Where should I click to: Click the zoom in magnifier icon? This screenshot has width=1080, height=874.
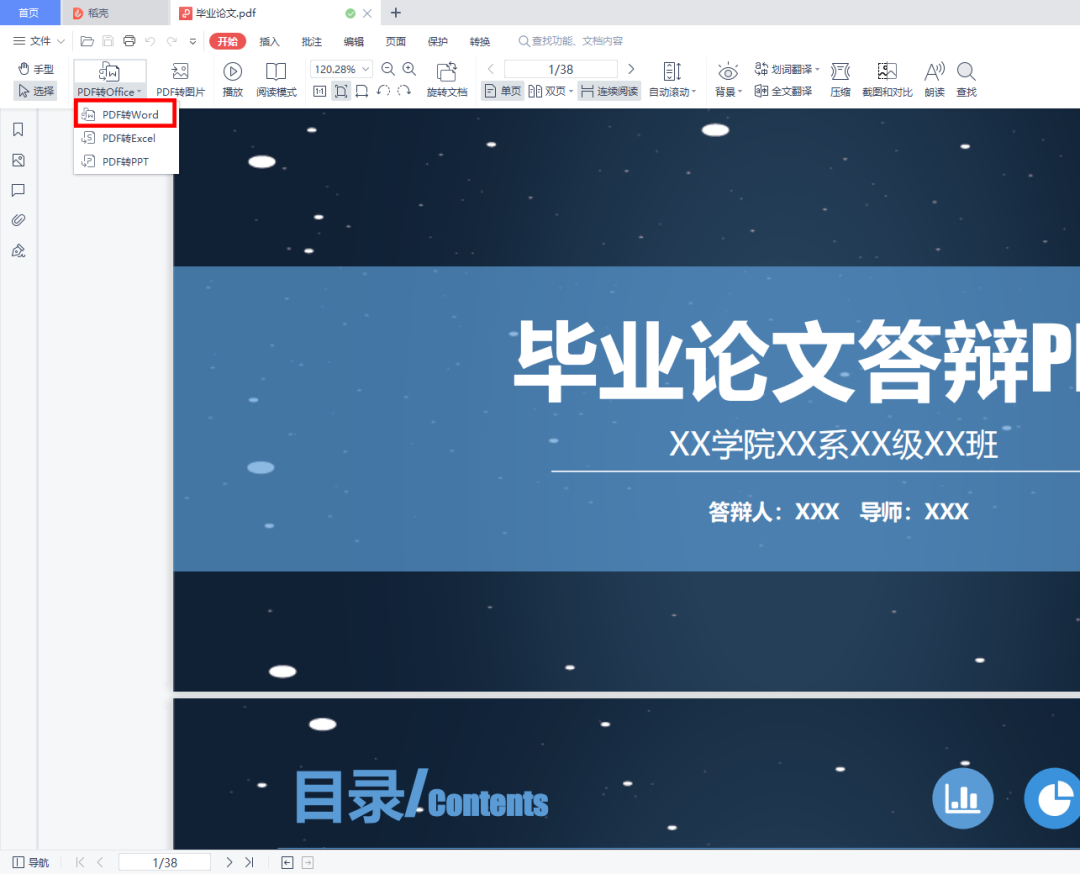click(409, 69)
